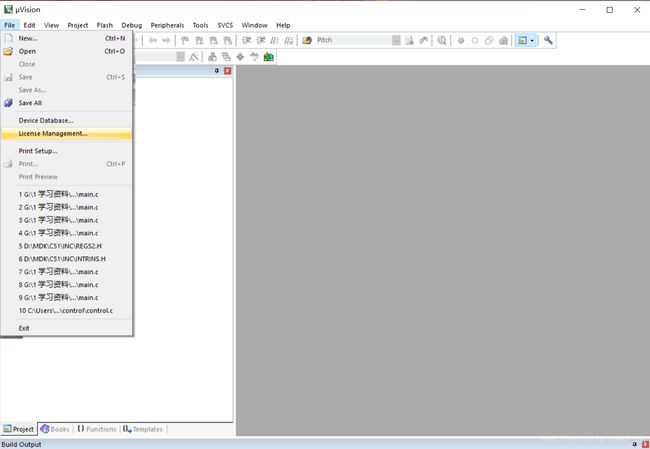Screen dimensions: 650x449
Task: Select New... in the File menu
Action: pos(67,38)
